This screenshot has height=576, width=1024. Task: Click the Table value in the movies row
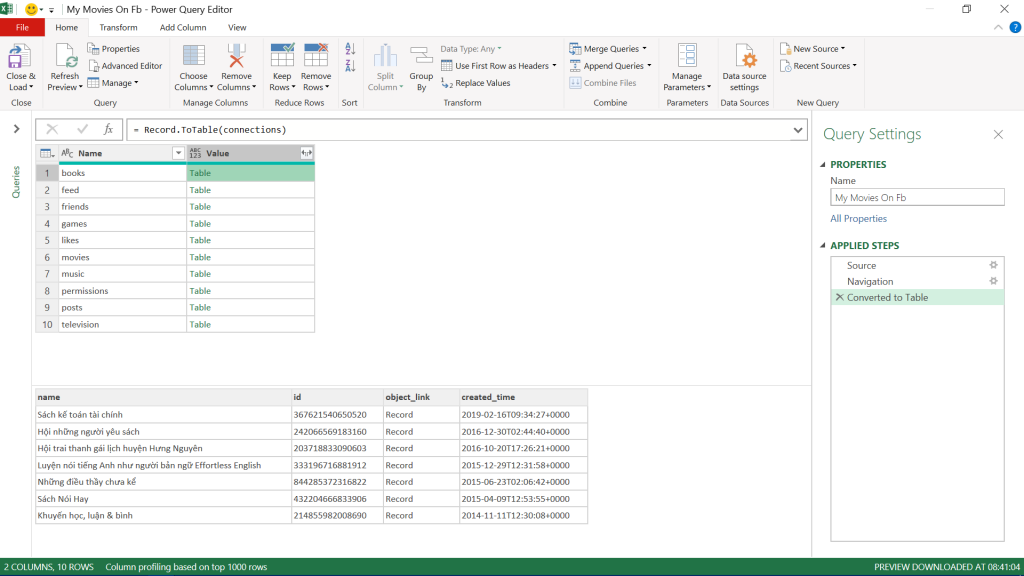coord(200,257)
